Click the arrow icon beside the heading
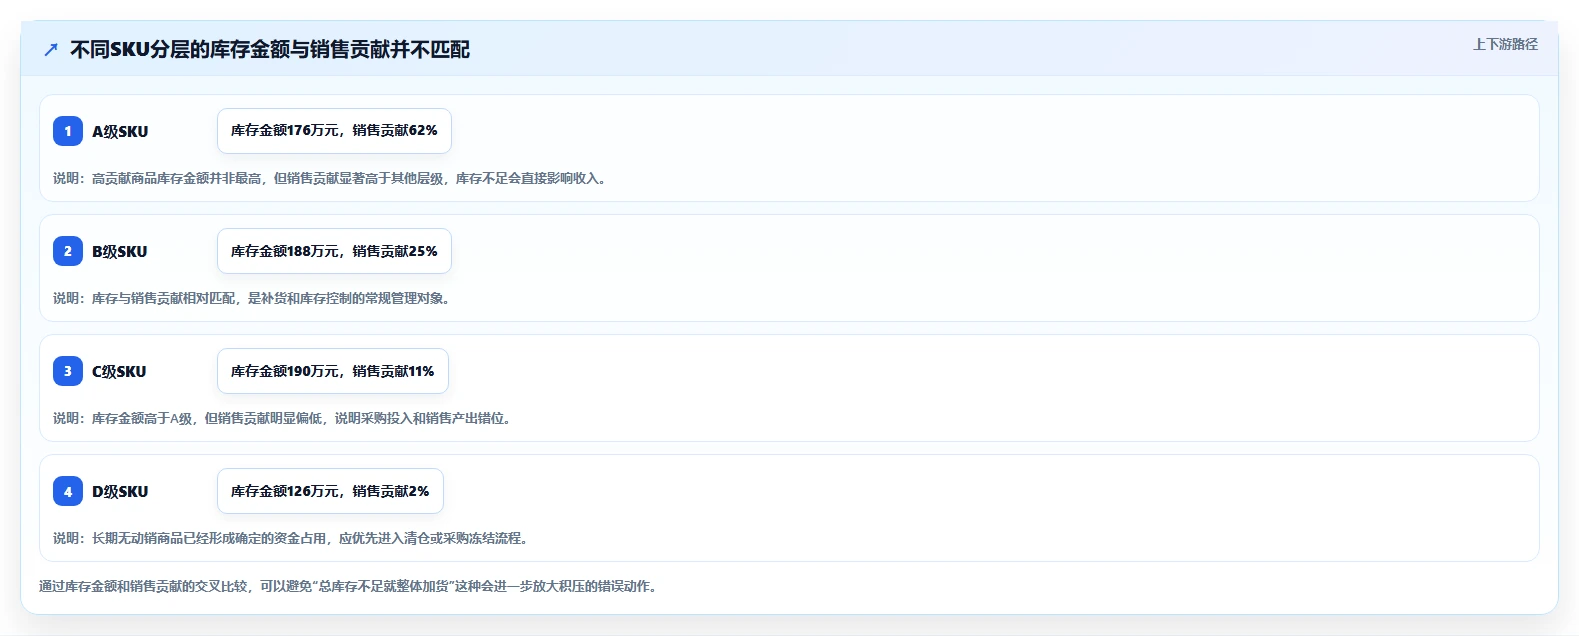 51,50
